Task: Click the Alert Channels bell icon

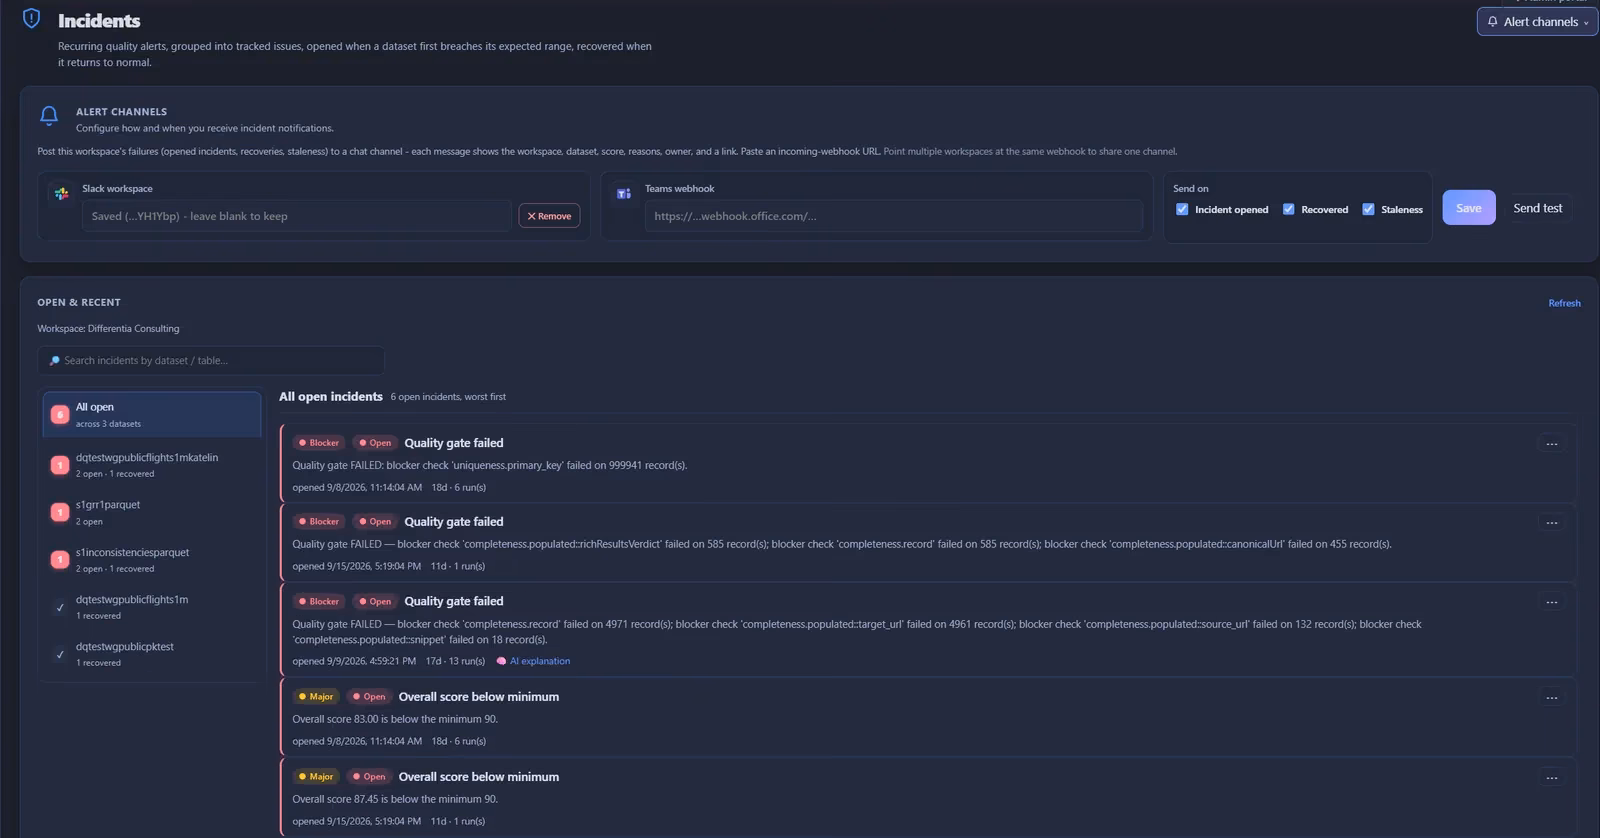Action: [x=48, y=116]
